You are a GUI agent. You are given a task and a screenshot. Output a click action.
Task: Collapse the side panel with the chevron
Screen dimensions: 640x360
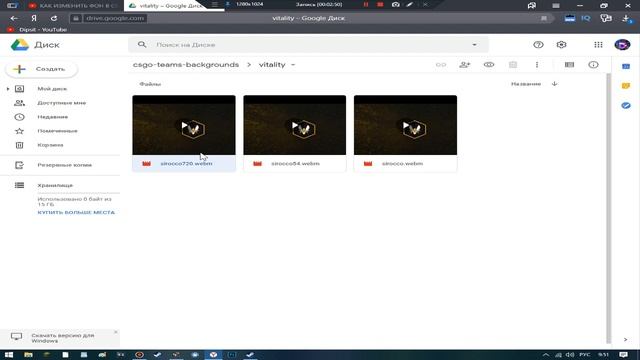625,339
